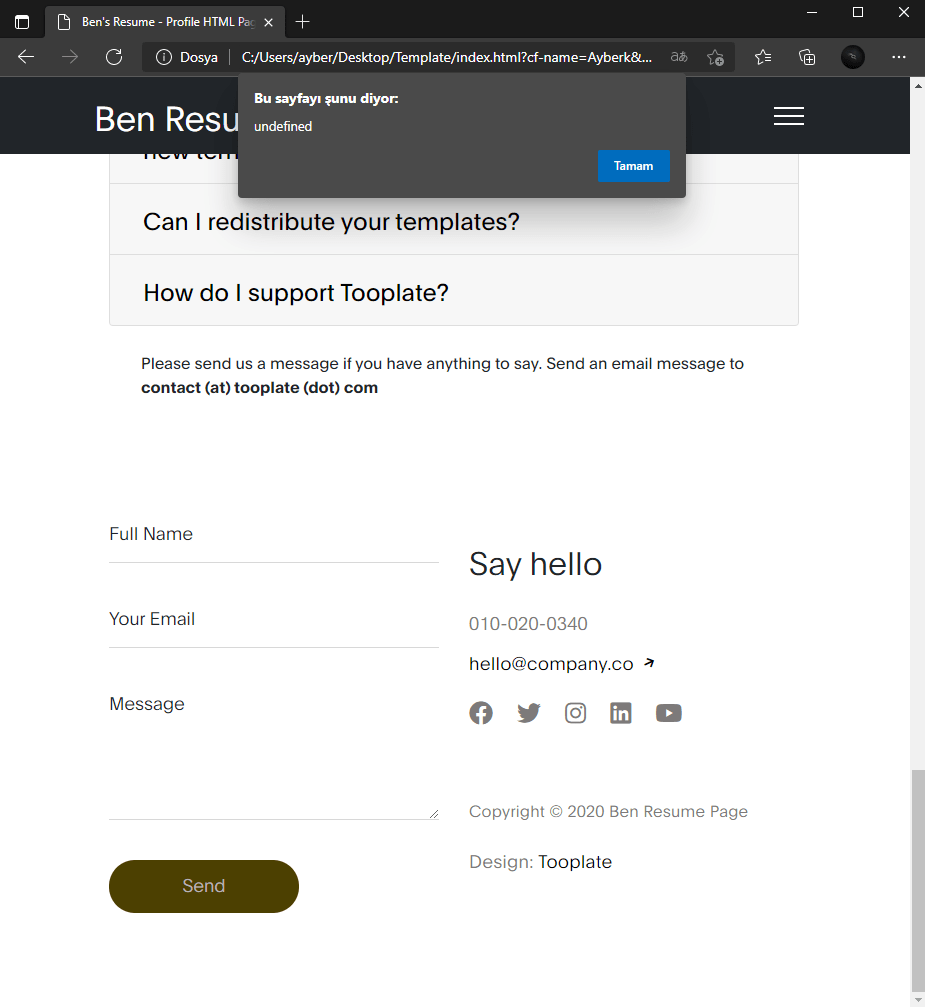This screenshot has width=925, height=1007.
Task: Submit form with Send button
Action: (204, 886)
